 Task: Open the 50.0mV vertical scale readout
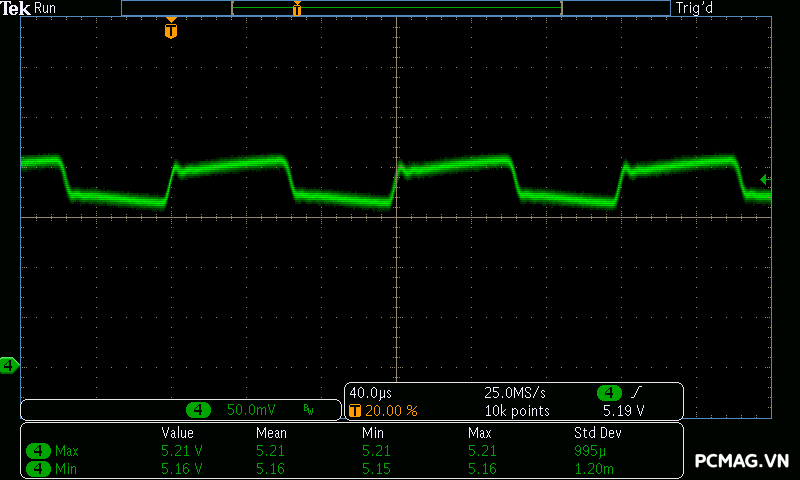tap(251, 410)
